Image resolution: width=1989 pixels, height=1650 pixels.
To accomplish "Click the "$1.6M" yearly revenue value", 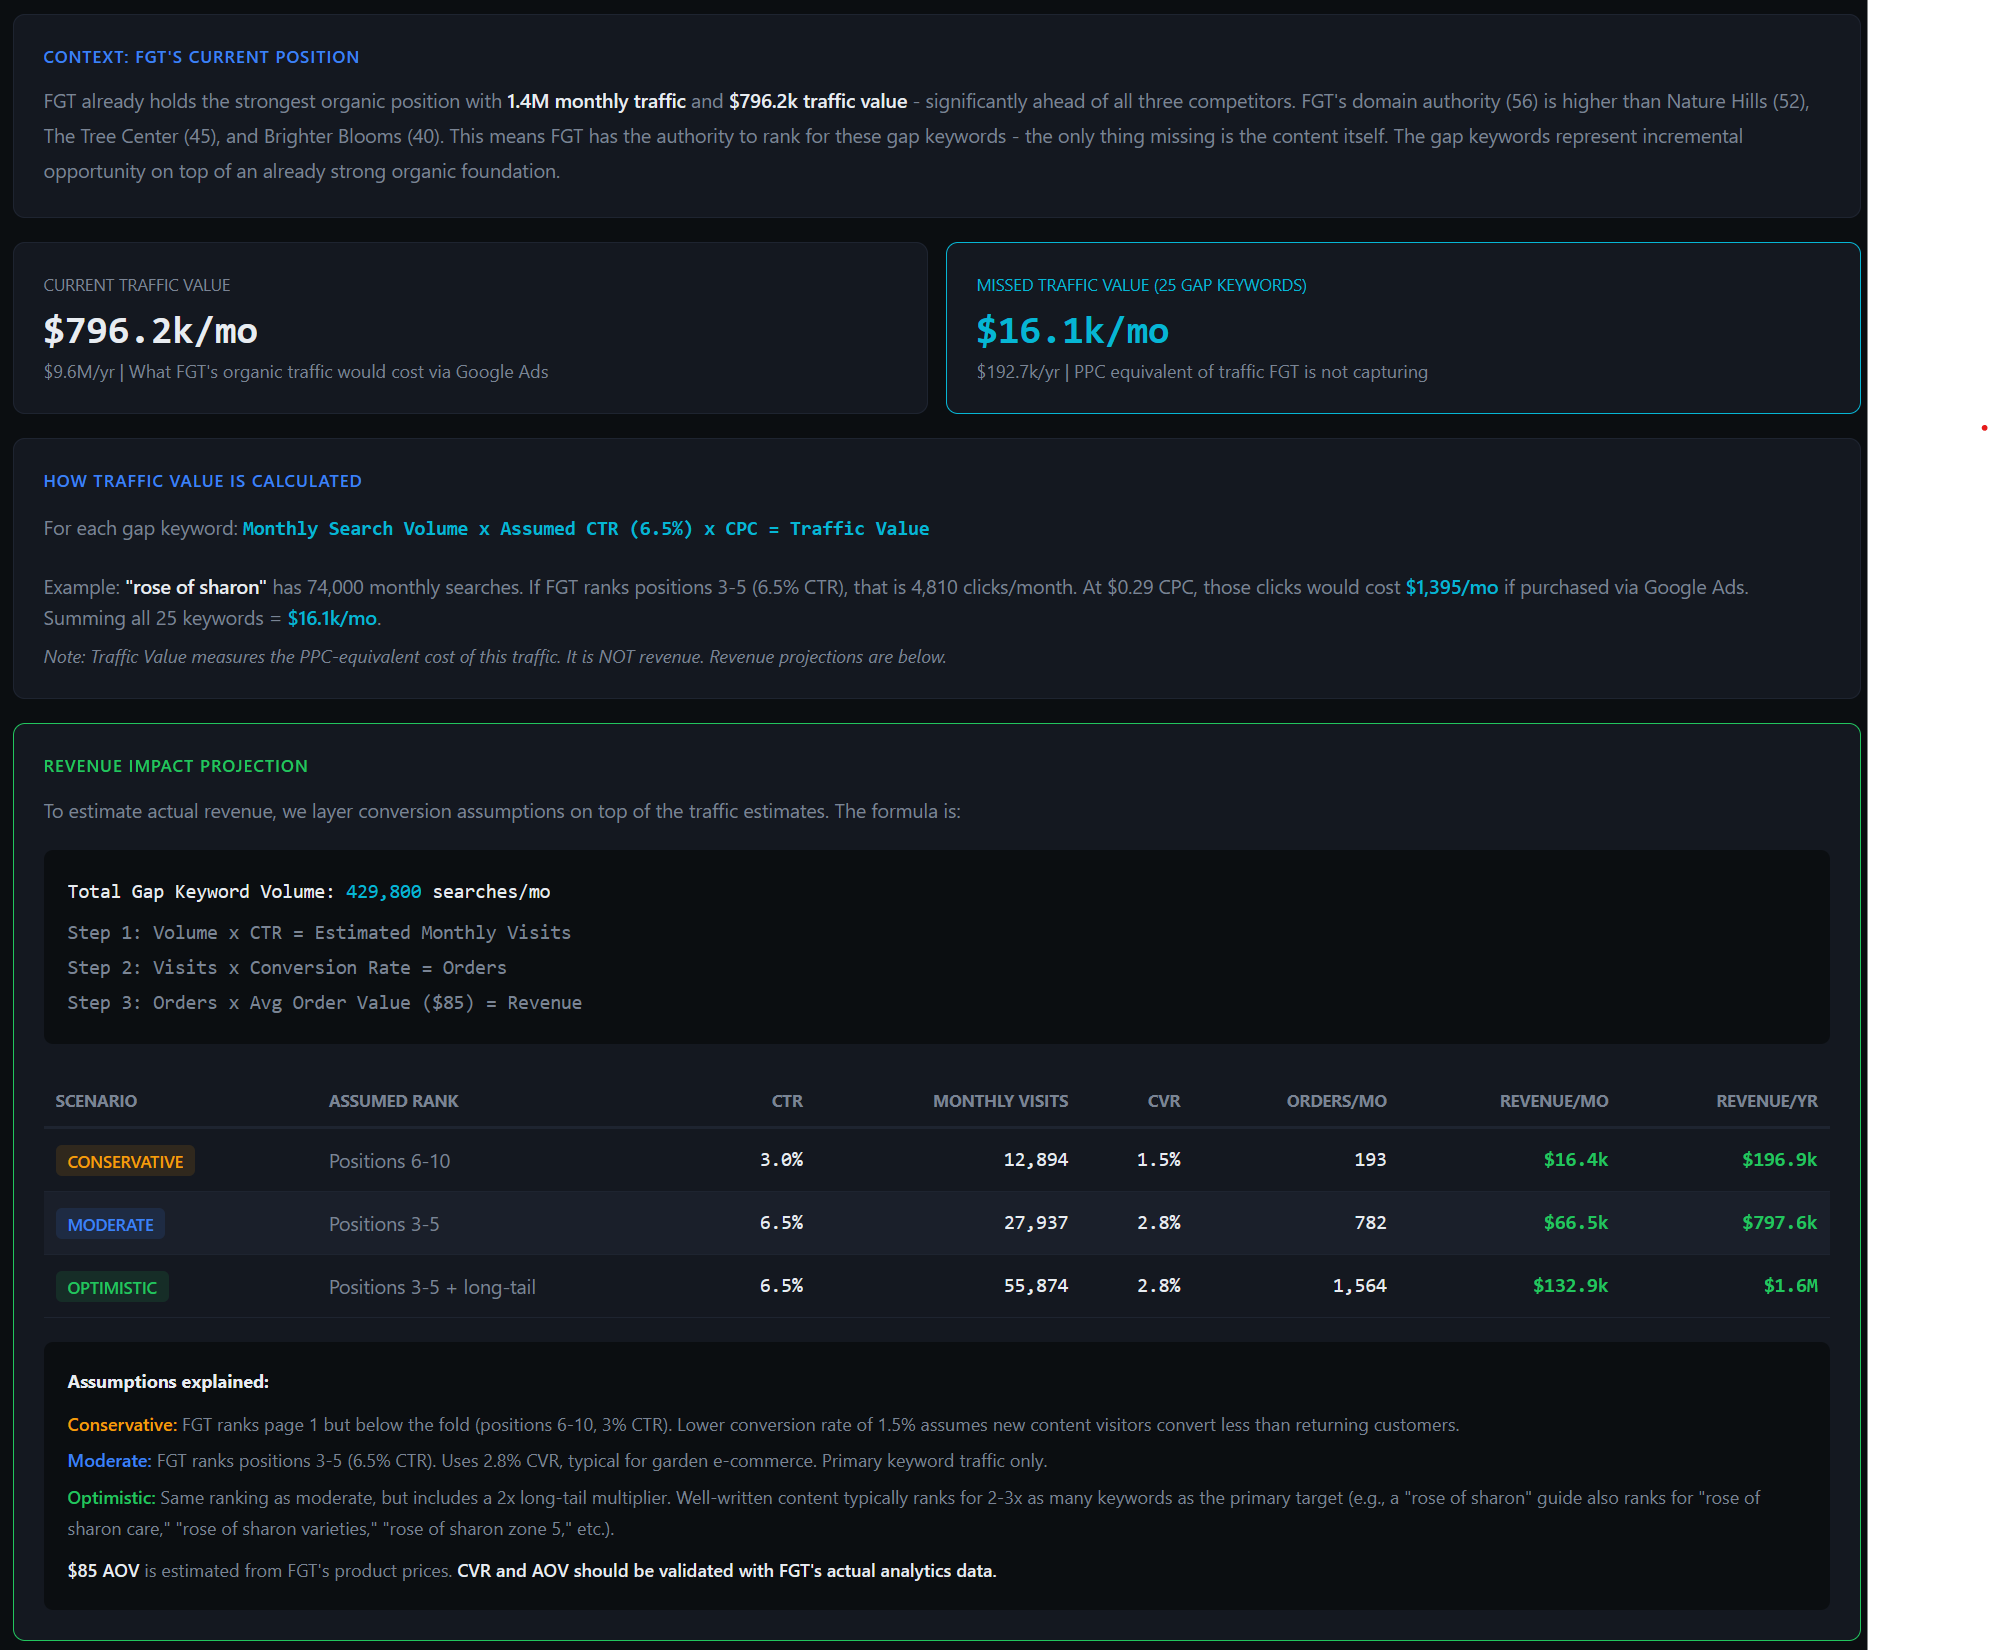I will pos(1791,1285).
